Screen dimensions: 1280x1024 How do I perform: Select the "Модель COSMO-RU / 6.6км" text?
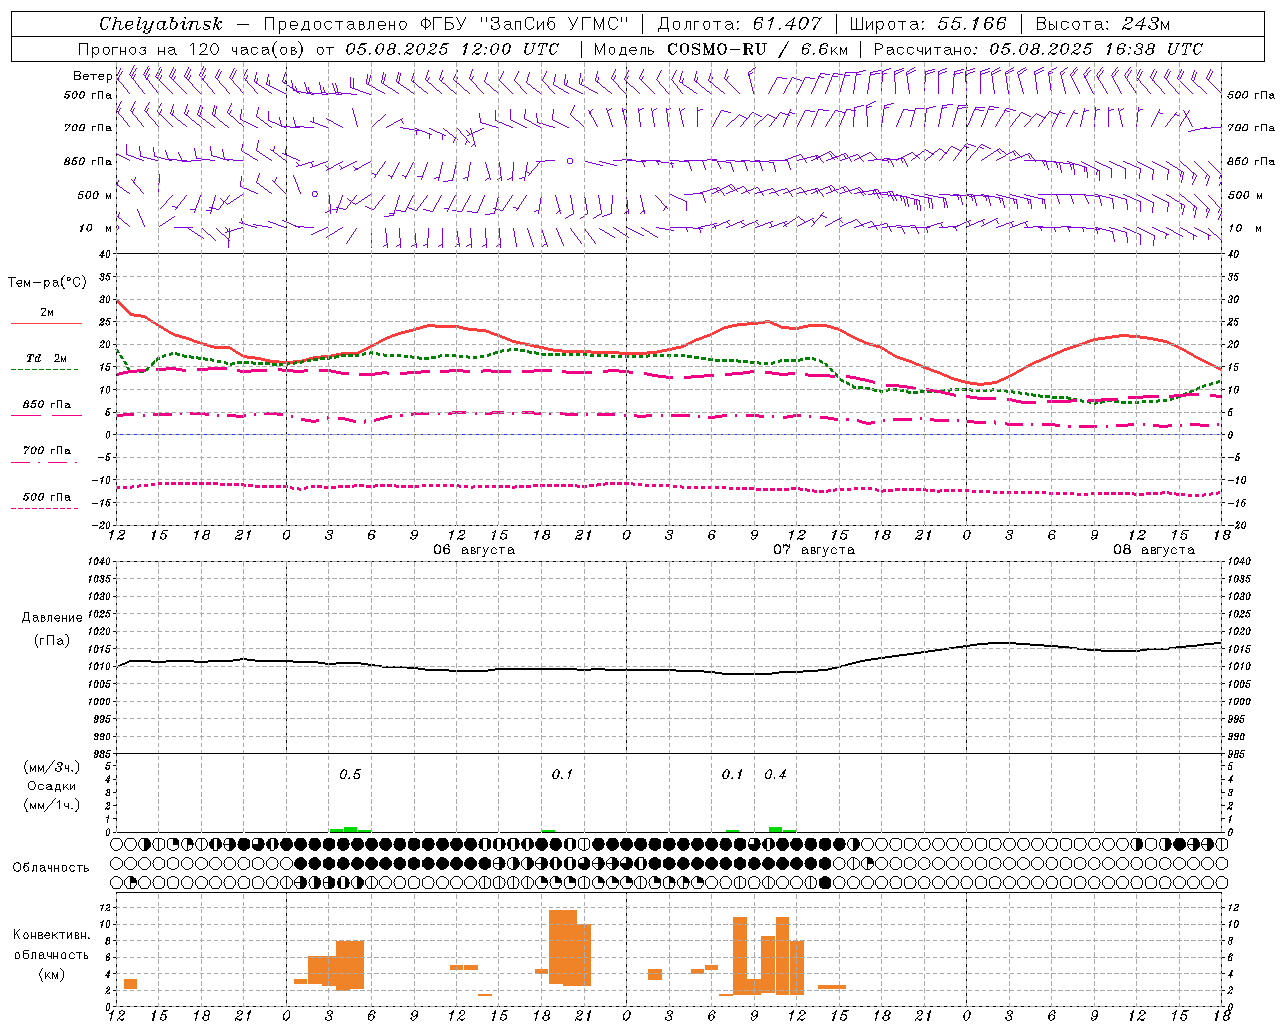pos(721,49)
